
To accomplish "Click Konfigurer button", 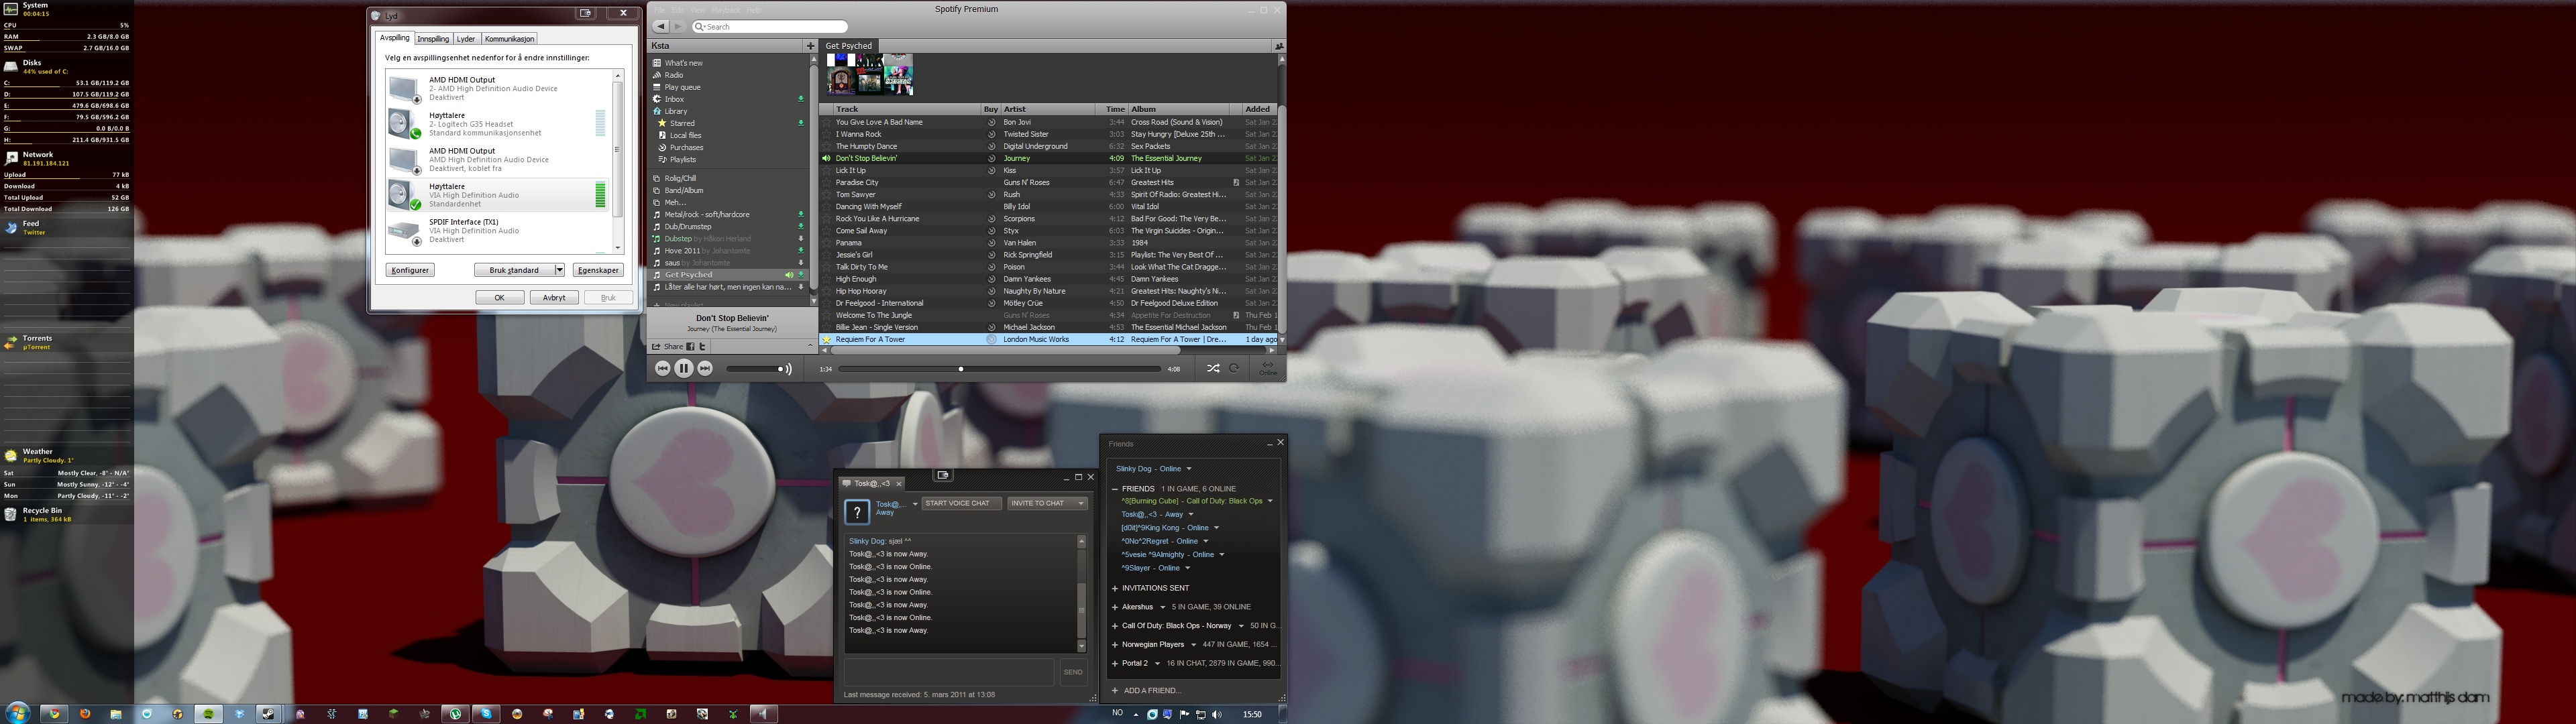I will click(x=410, y=270).
